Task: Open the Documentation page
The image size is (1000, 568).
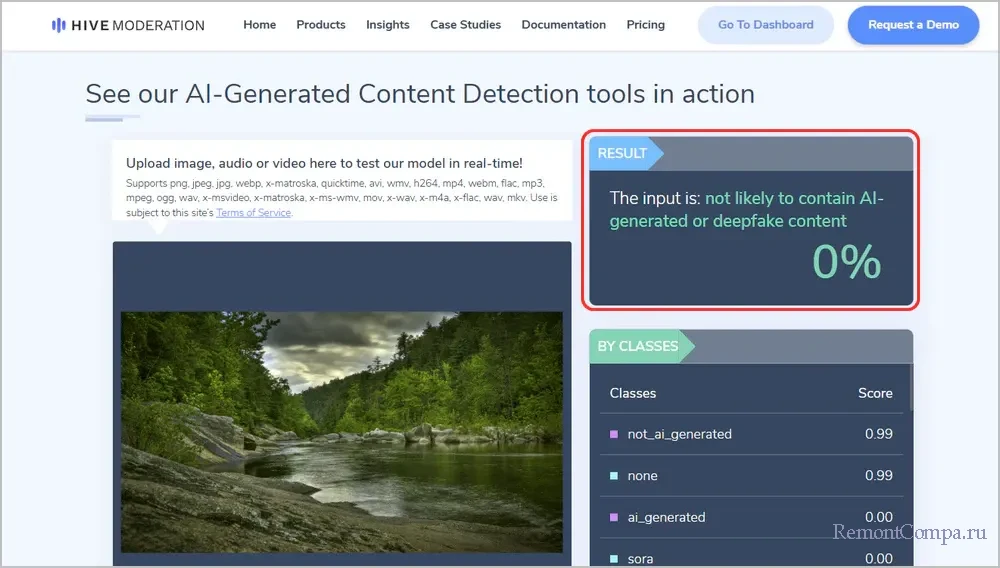Action: pyautogui.click(x=563, y=25)
